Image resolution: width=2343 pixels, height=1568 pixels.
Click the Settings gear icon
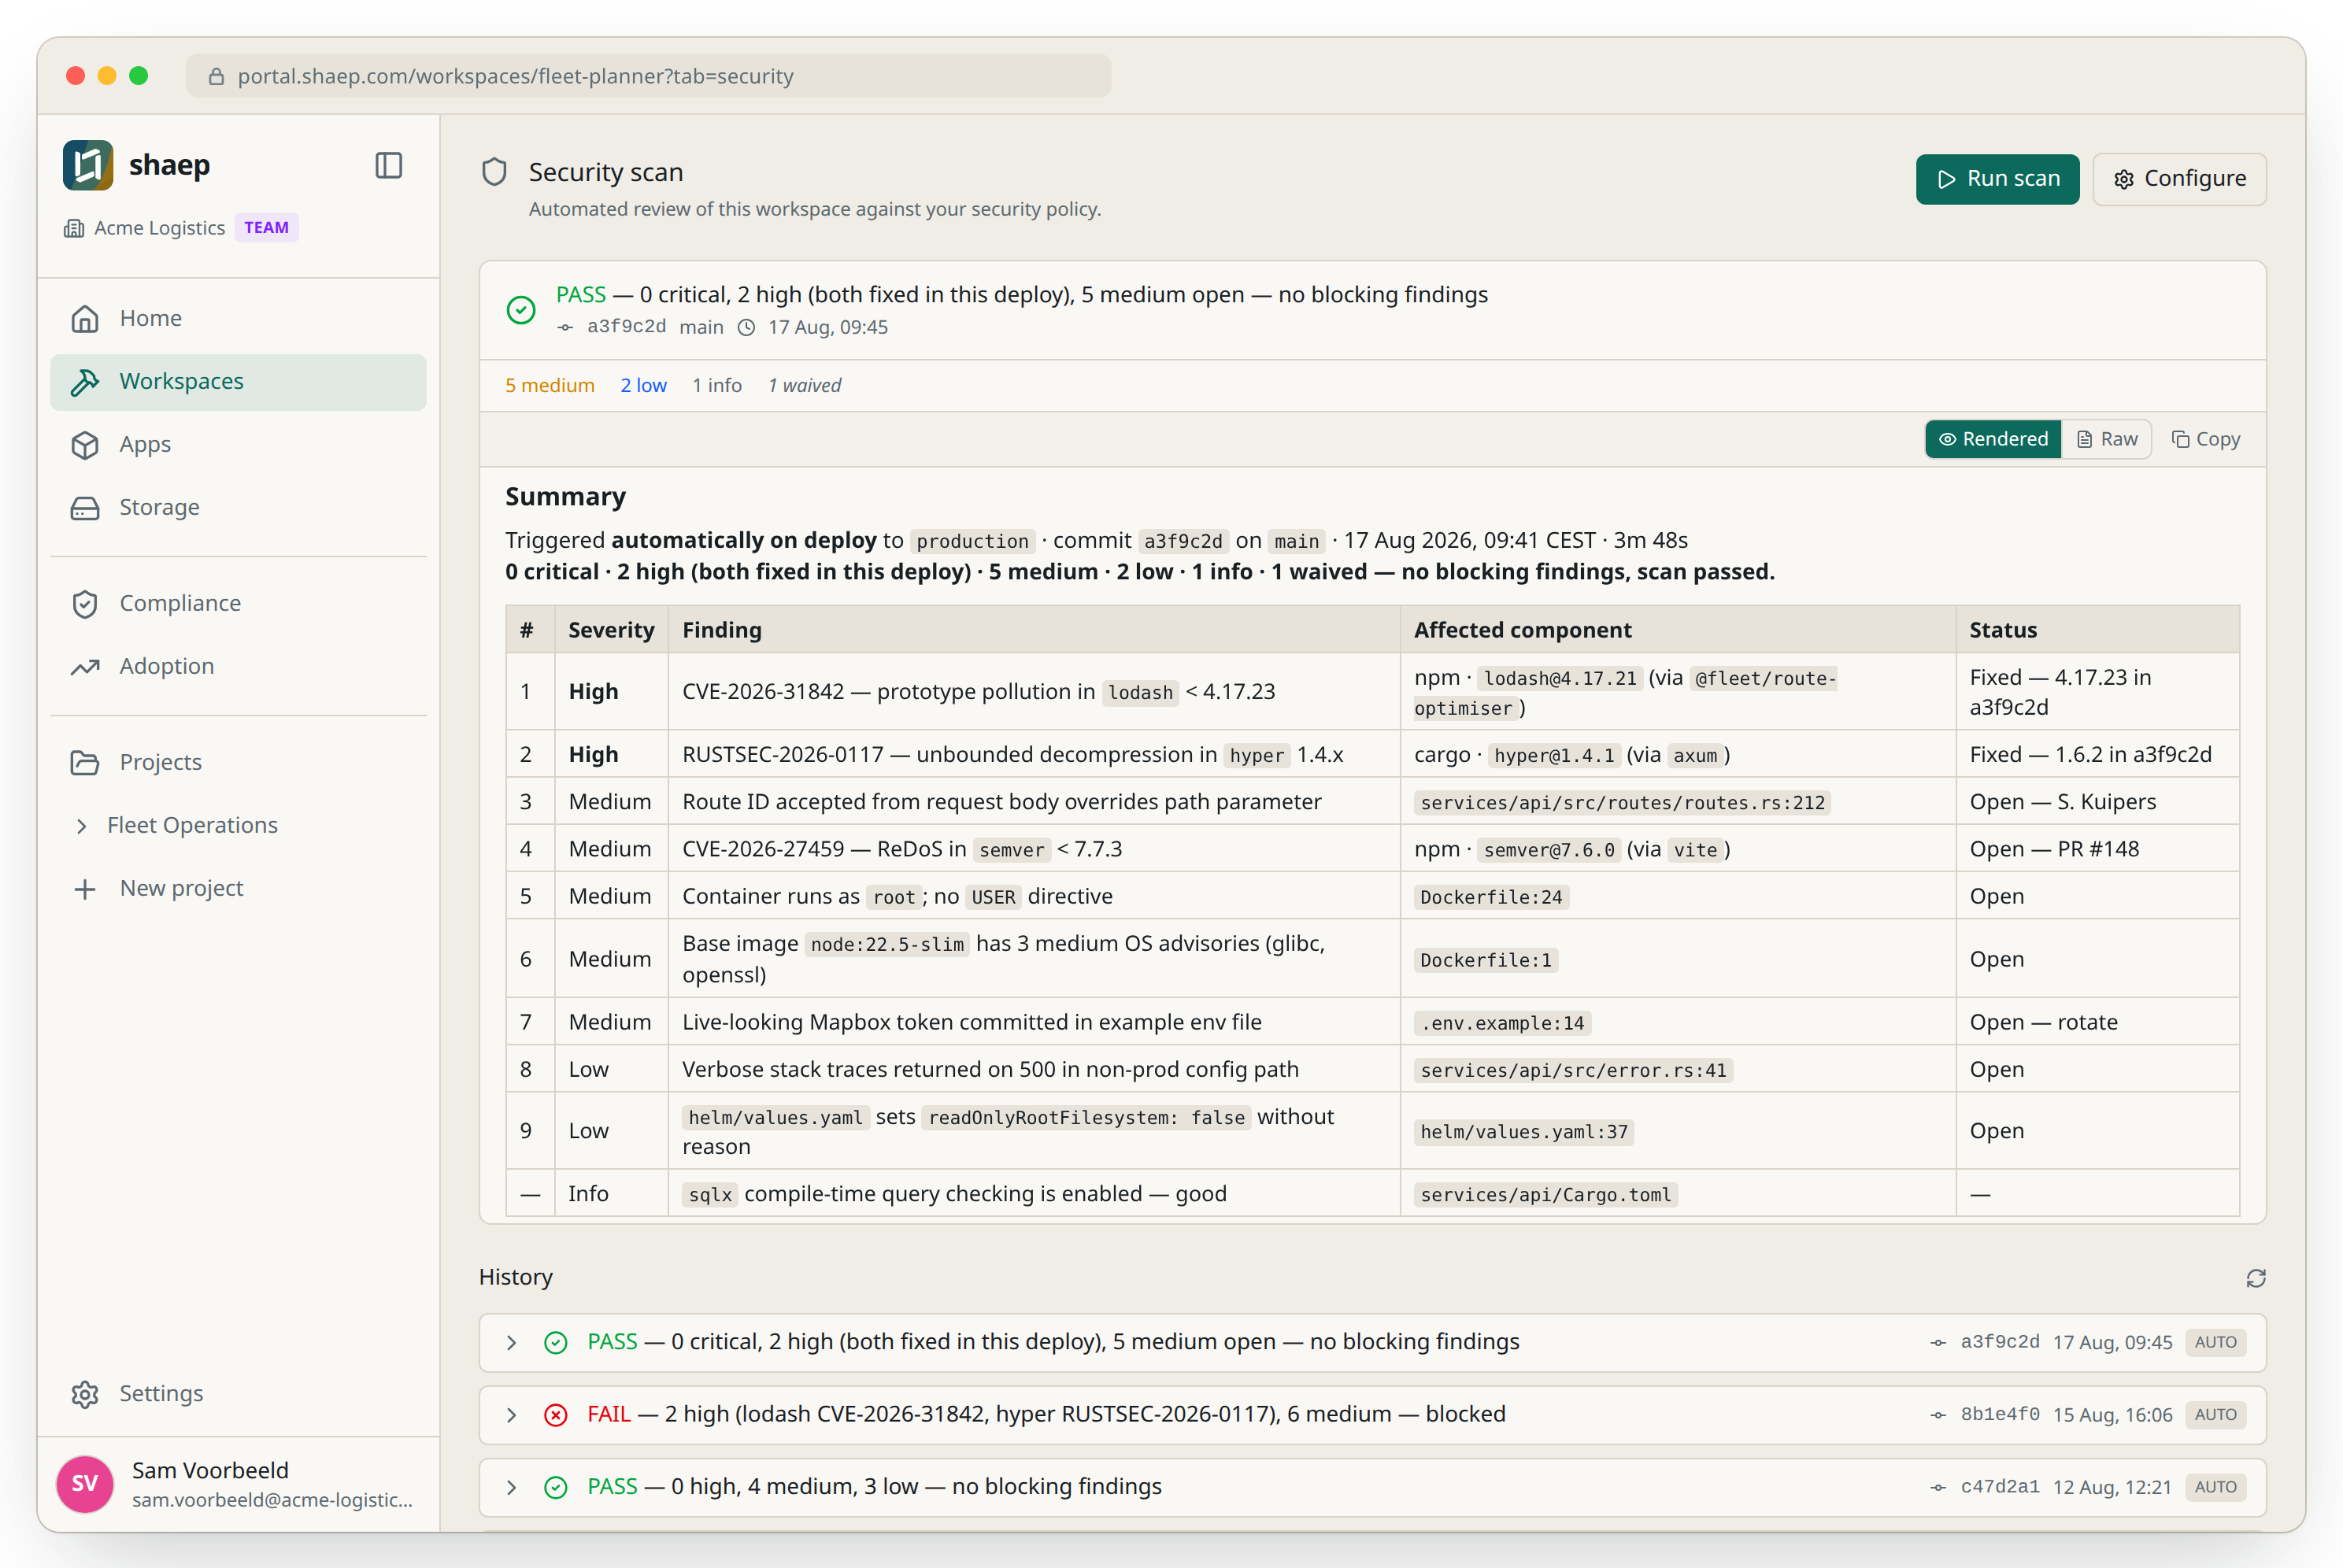(85, 1393)
